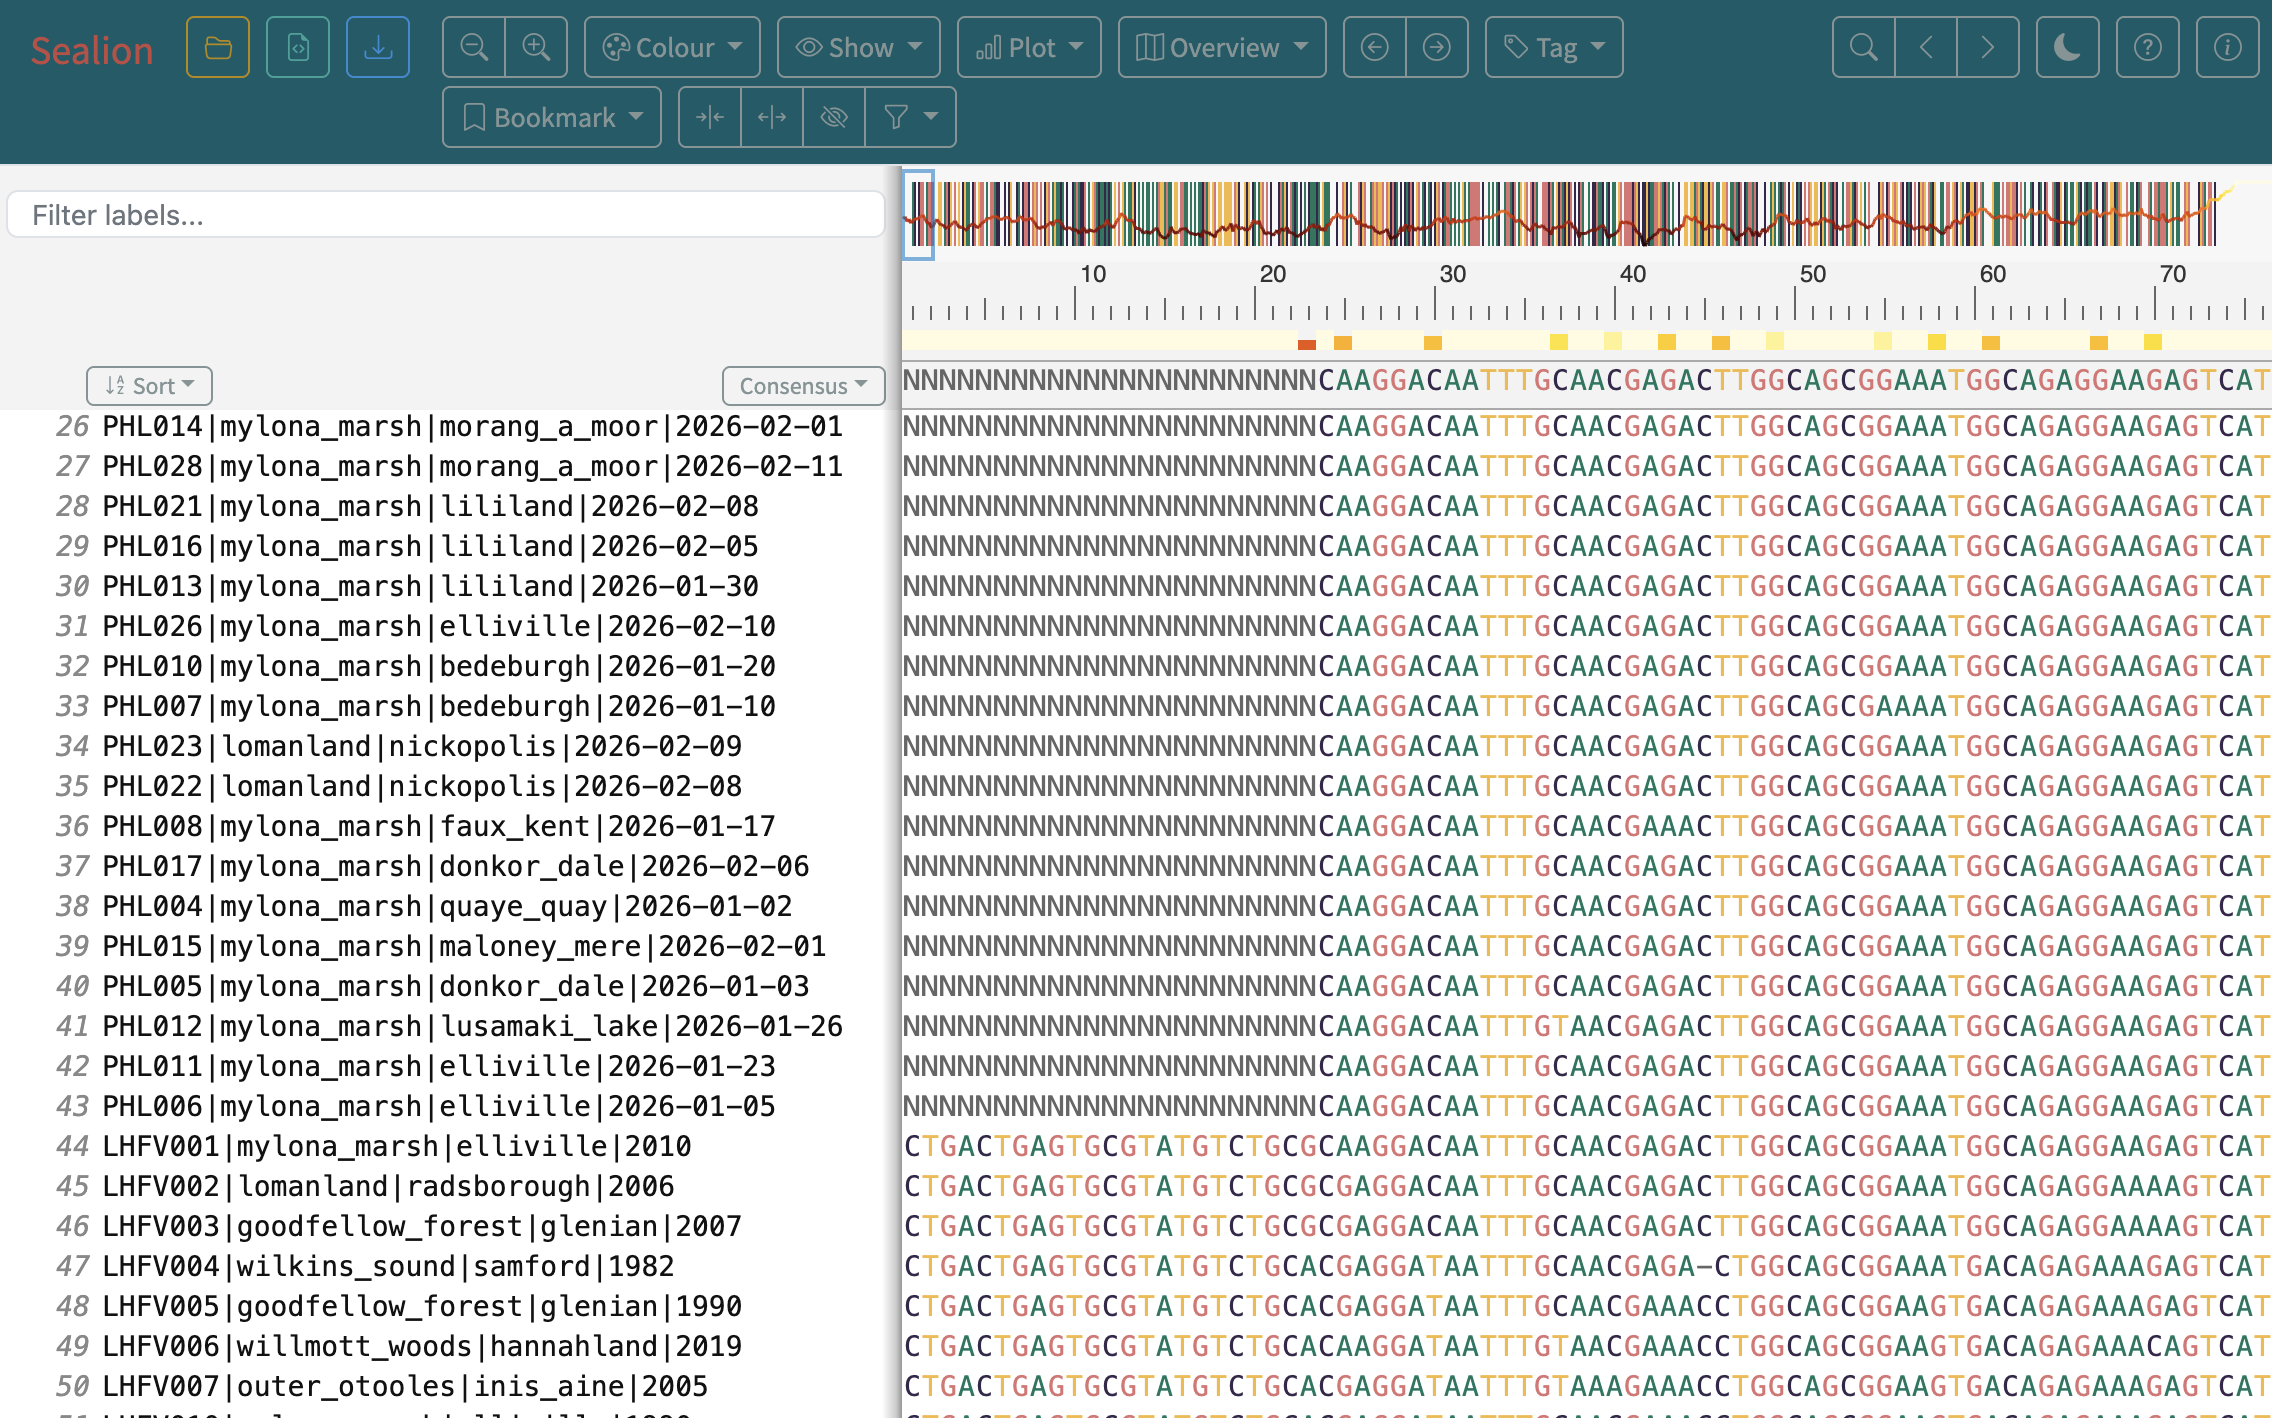The height and width of the screenshot is (1418, 2272).
Task: Toggle the hidden eye-slash button
Action: (834, 117)
